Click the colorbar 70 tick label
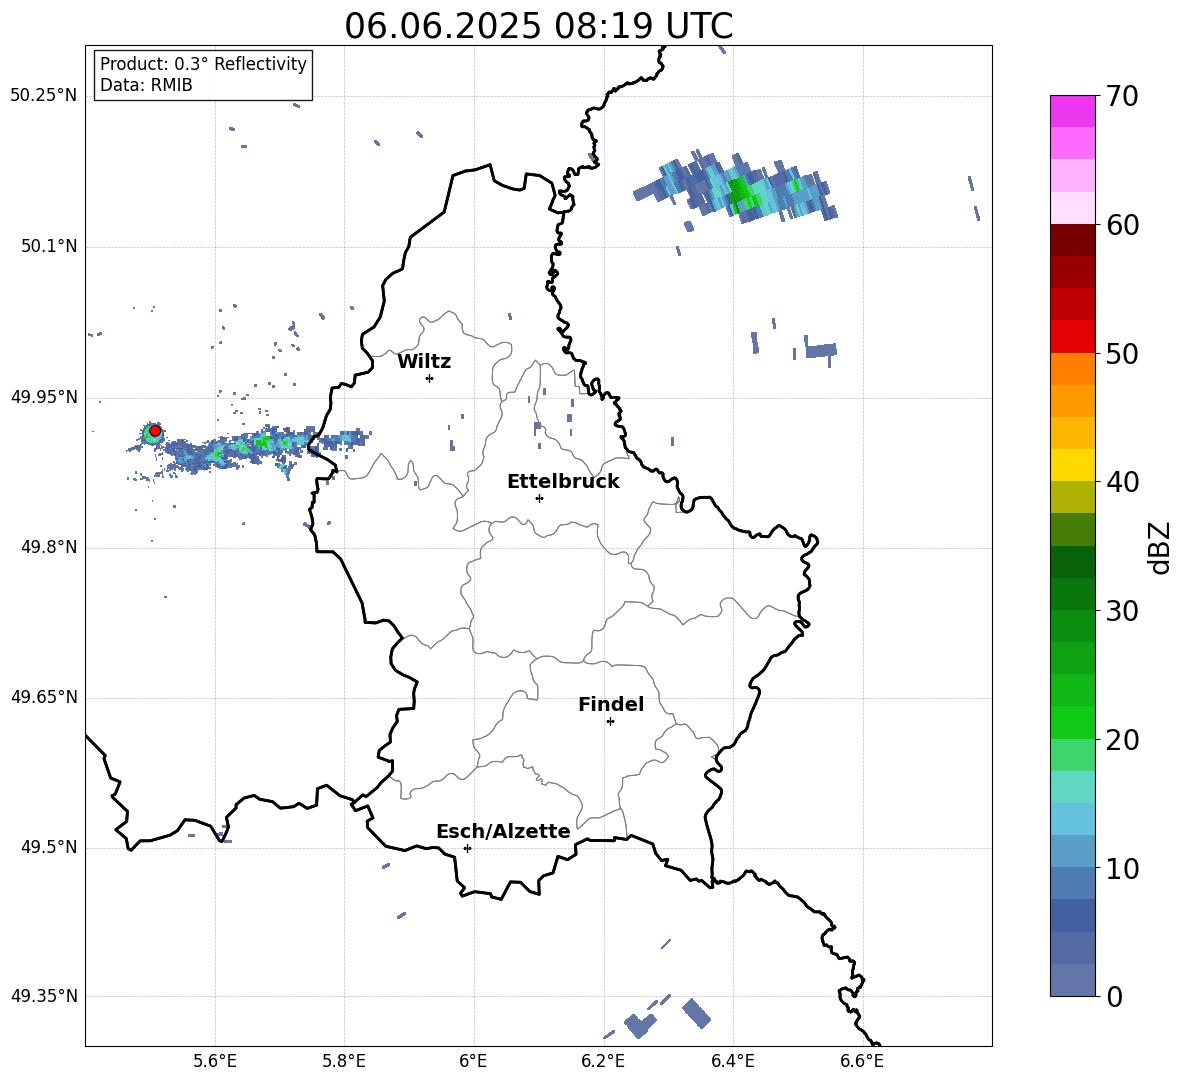Image resolution: width=1184 pixels, height=1081 pixels. 1122,96
